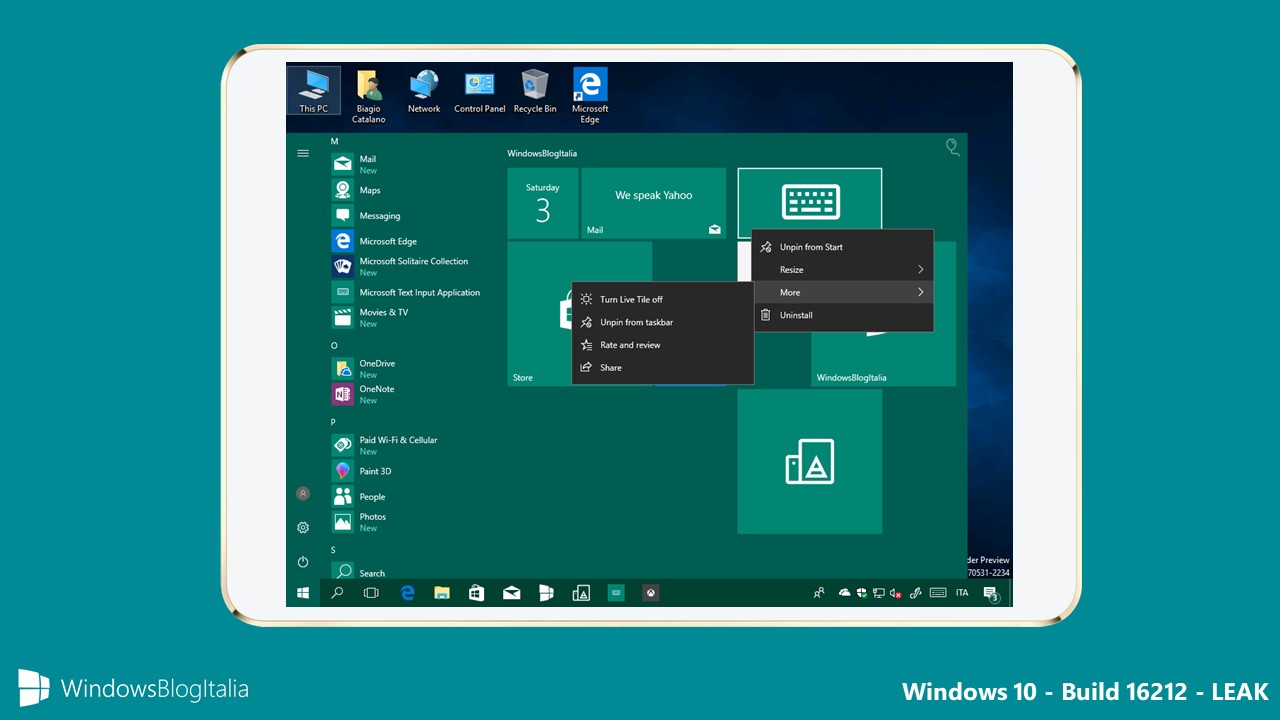Image resolution: width=1280 pixels, height=720 pixels.
Task: Select Rate and review
Action: click(663, 345)
